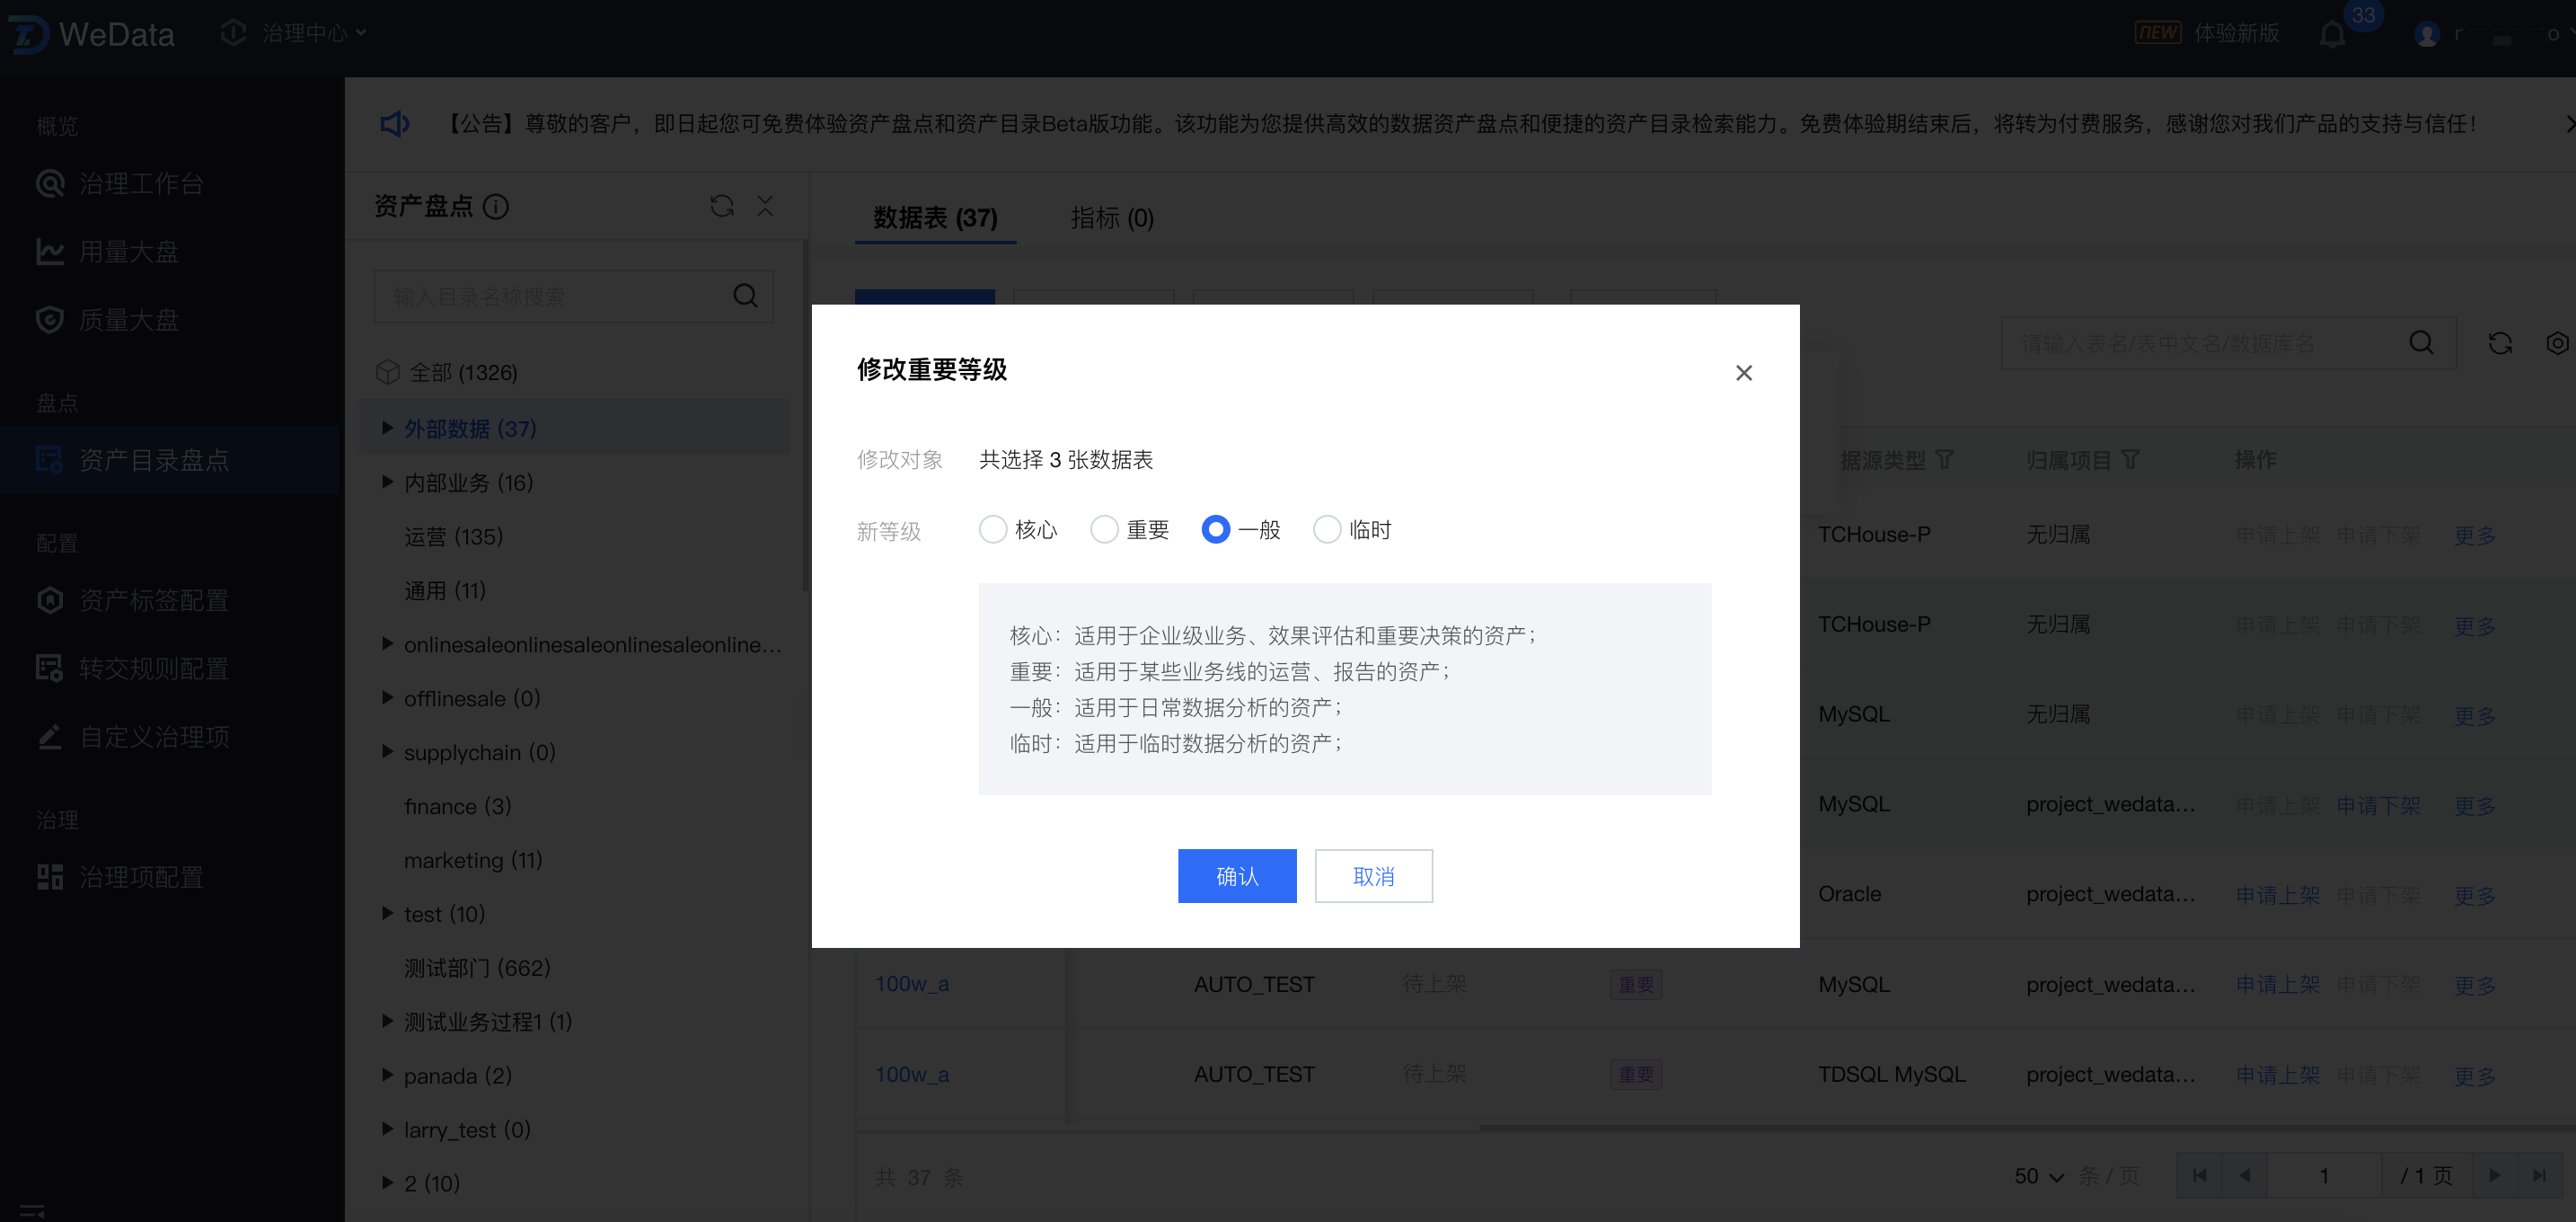The height and width of the screenshot is (1222, 2576).
Task: Close the 修改重要等级 dialog with X
Action: (1743, 373)
